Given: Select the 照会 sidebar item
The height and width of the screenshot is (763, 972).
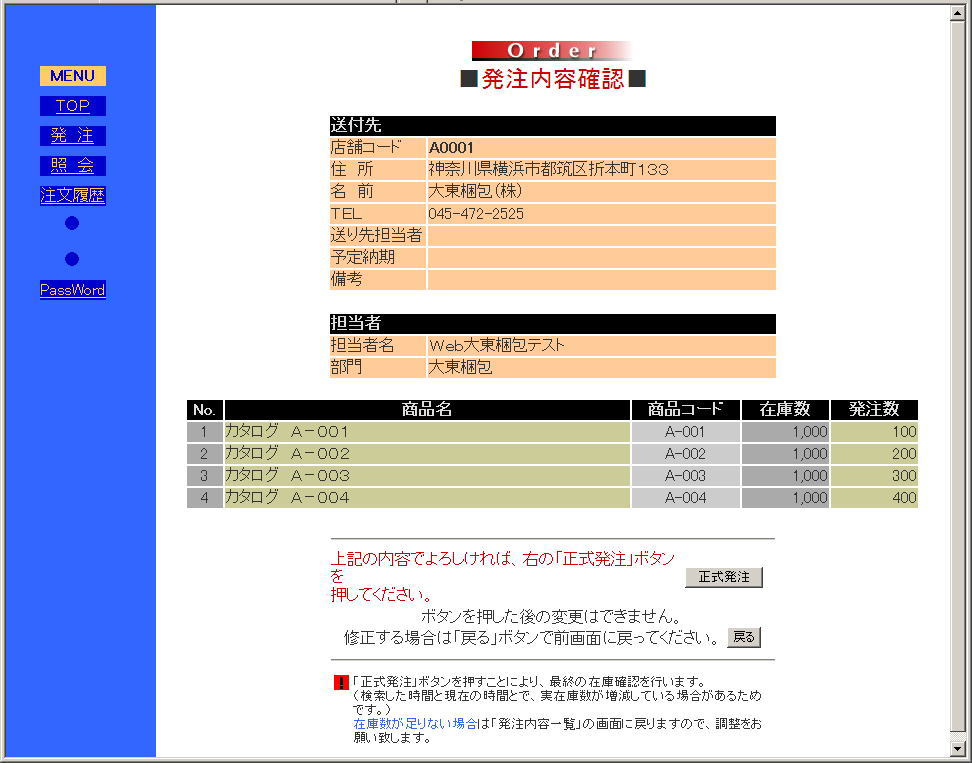Looking at the screenshot, I should 72,165.
